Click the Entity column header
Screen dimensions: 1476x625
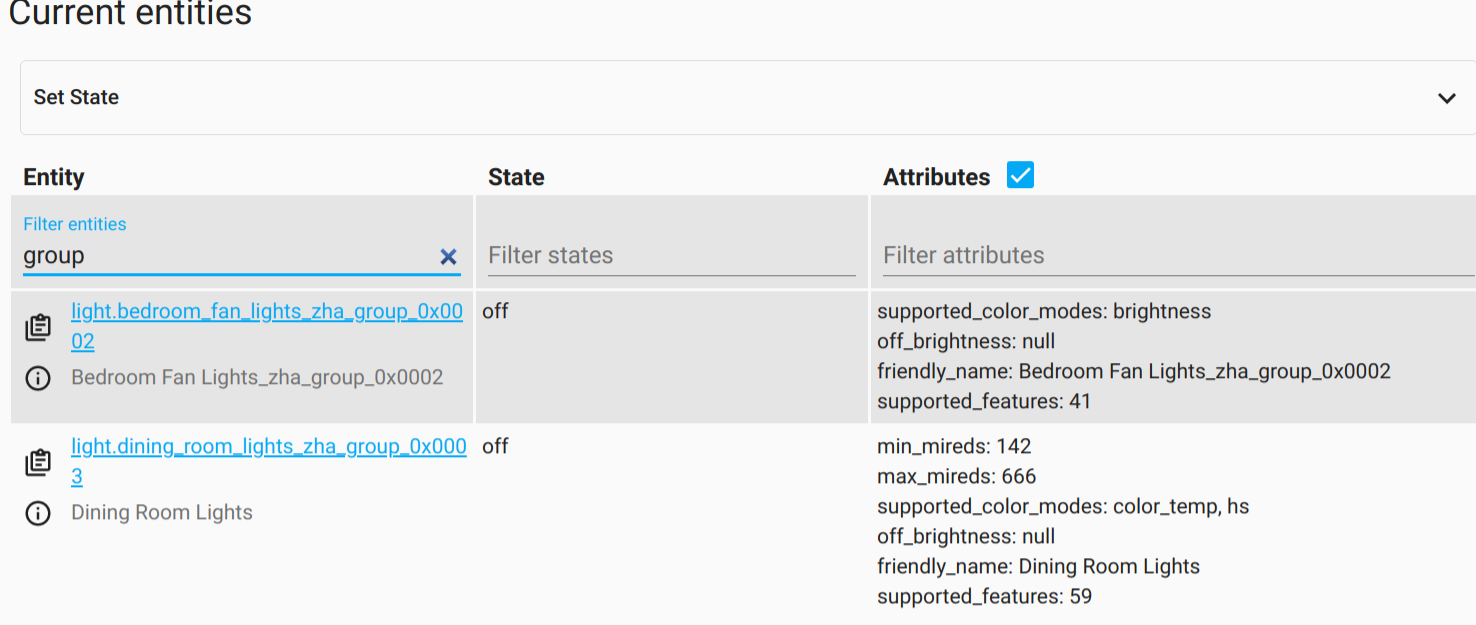pos(53,177)
